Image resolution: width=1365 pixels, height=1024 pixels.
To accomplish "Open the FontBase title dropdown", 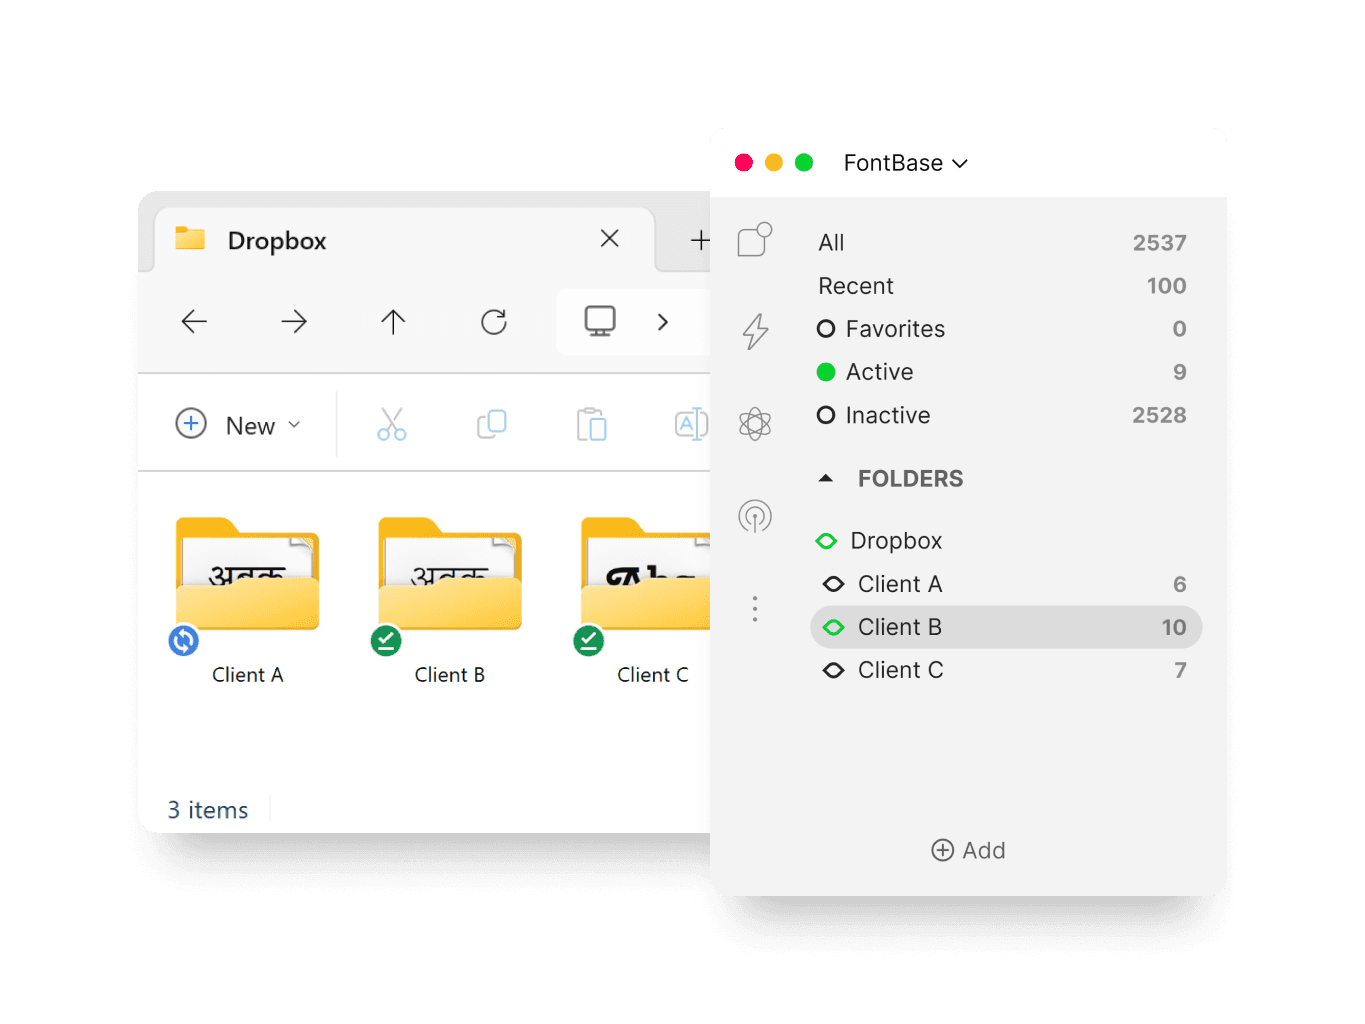I will pyautogui.click(x=905, y=163).
